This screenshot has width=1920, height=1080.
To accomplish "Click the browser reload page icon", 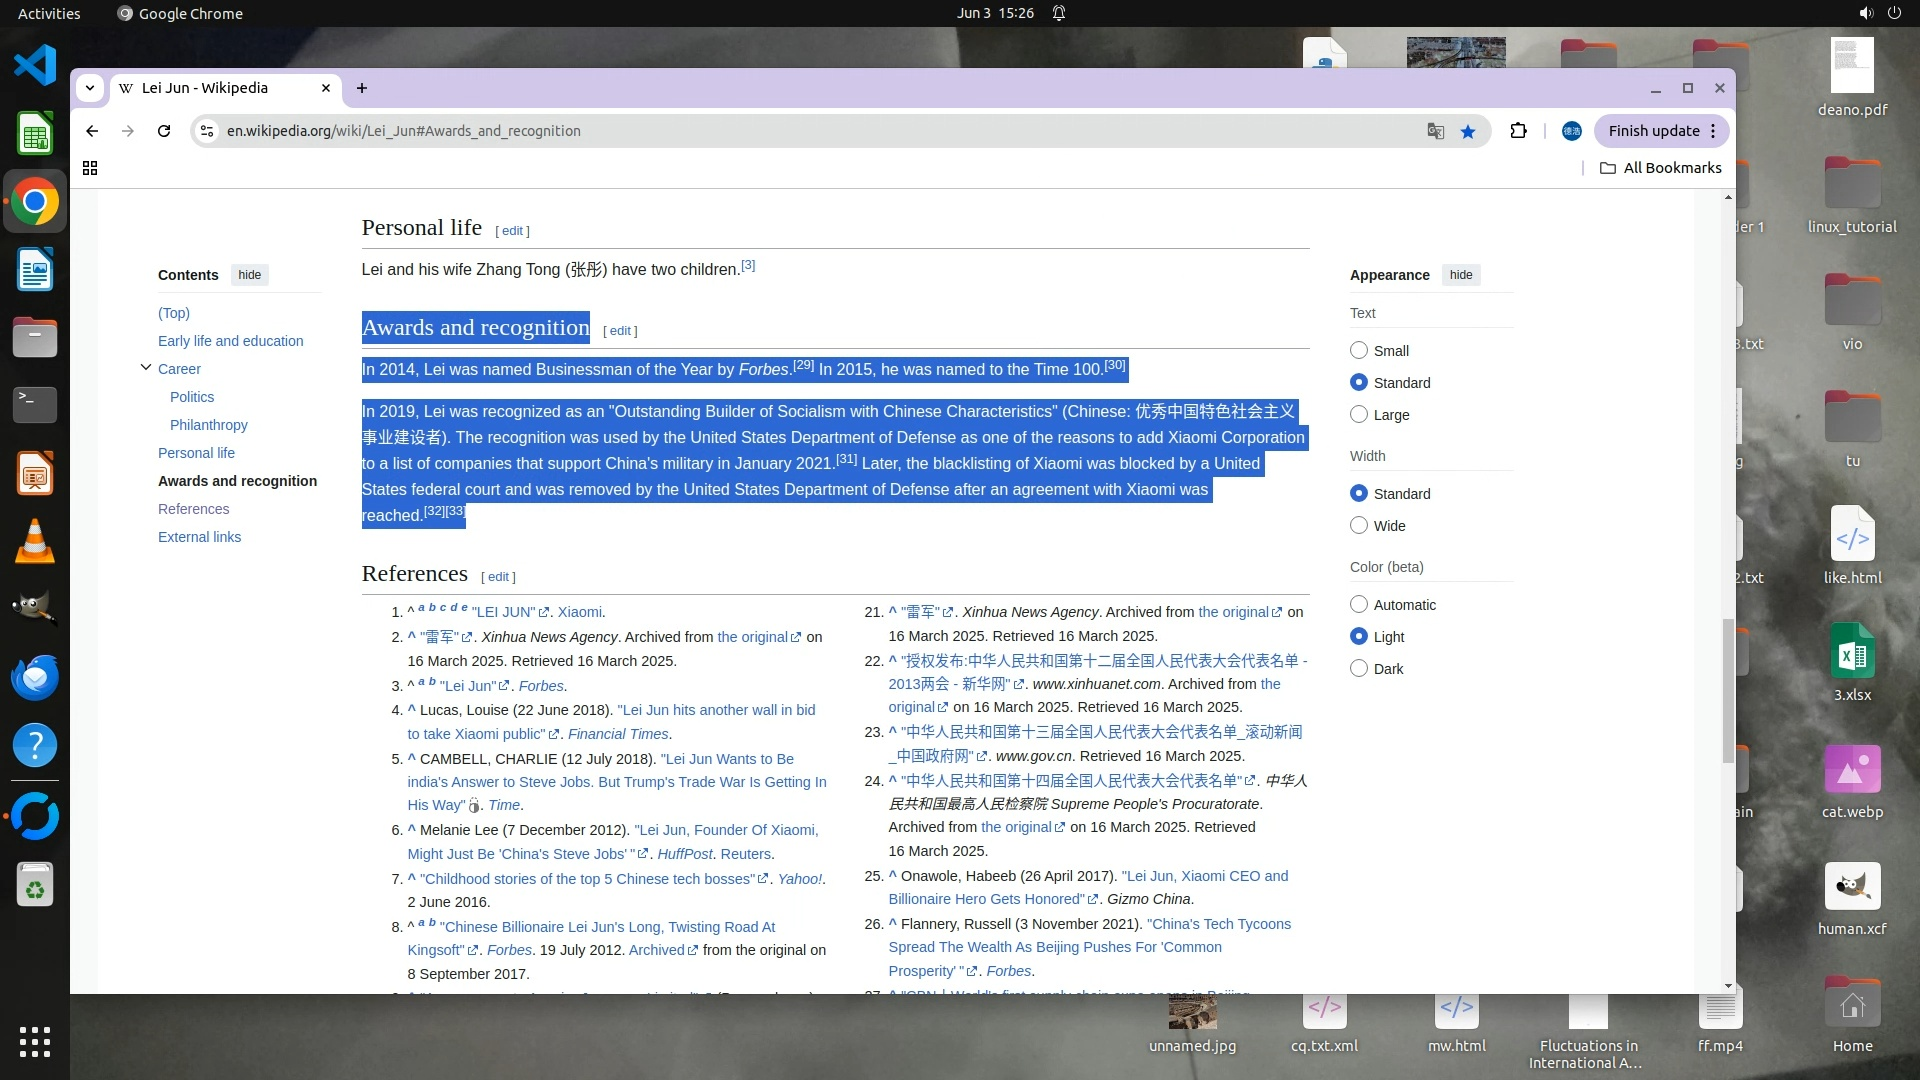I will (x=164, y=131).
